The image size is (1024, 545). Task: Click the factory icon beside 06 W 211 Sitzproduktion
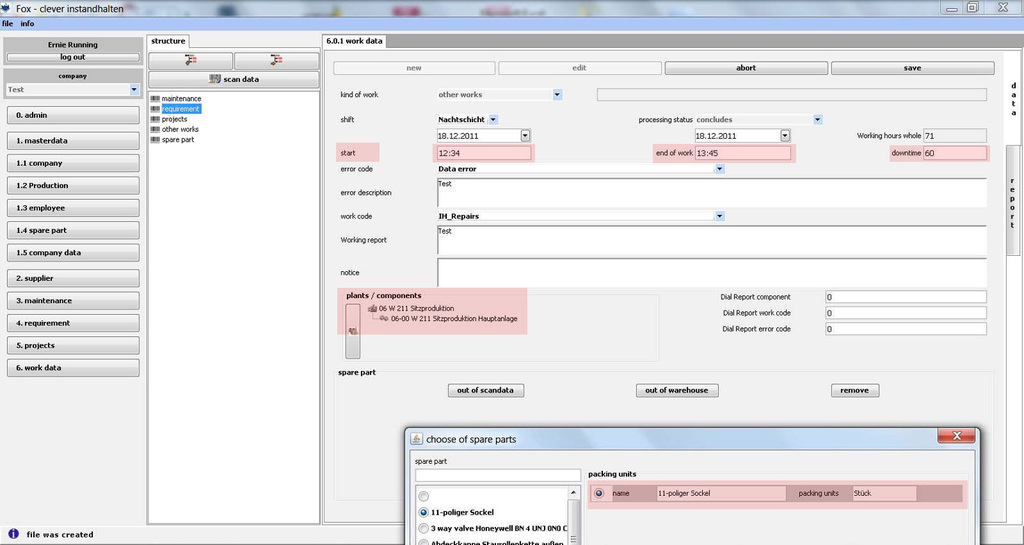click(372, 309)
